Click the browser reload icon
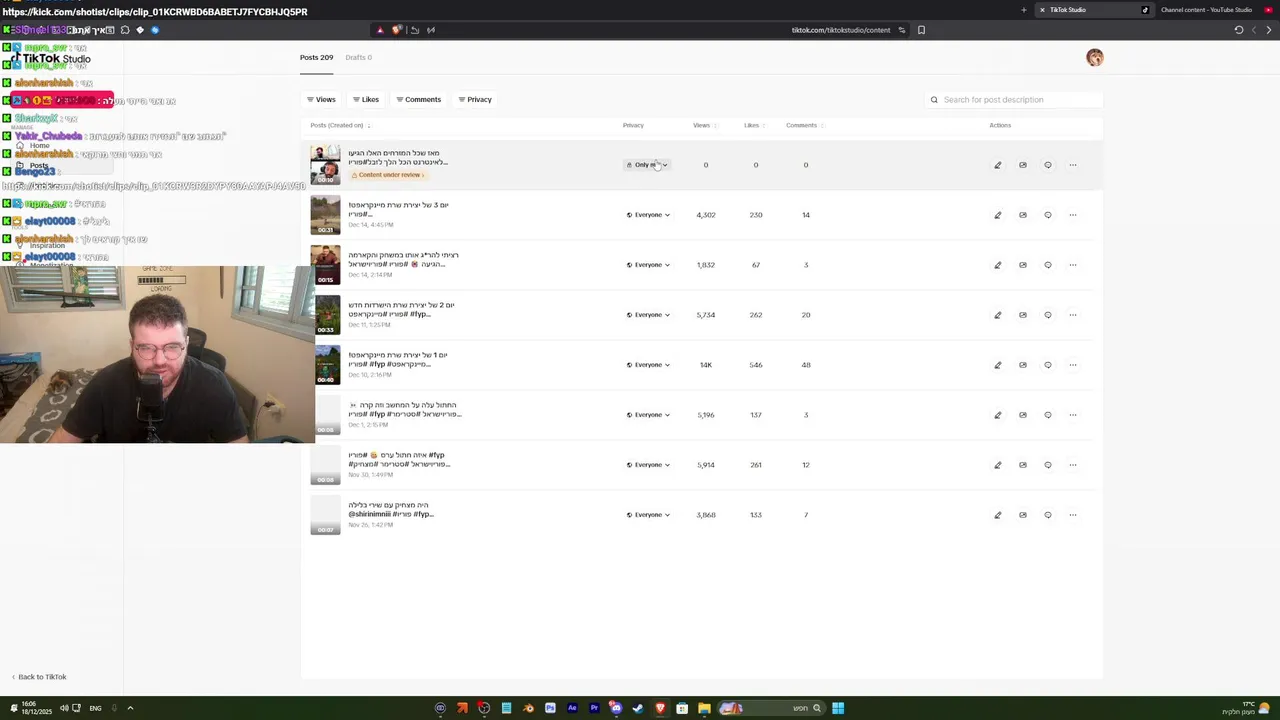This screenshot has height=720, width=1280. coord(1238,30)
